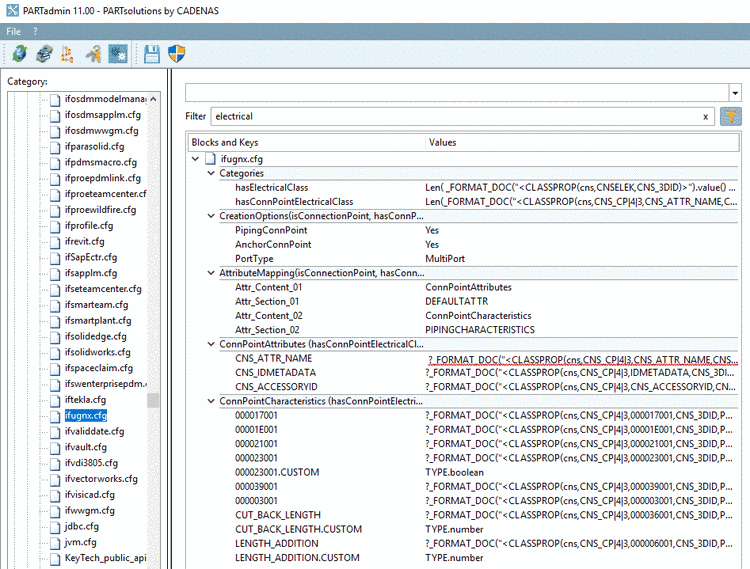
Task: Collapse the ifugnx.cfg node in the Blocks list
Action: [x=195, y=159]
